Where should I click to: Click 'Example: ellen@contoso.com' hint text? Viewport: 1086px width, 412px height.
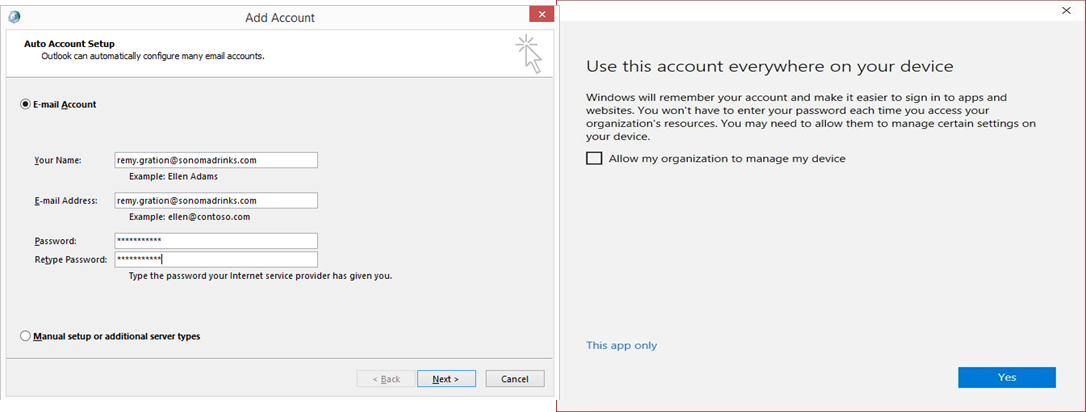189,217
